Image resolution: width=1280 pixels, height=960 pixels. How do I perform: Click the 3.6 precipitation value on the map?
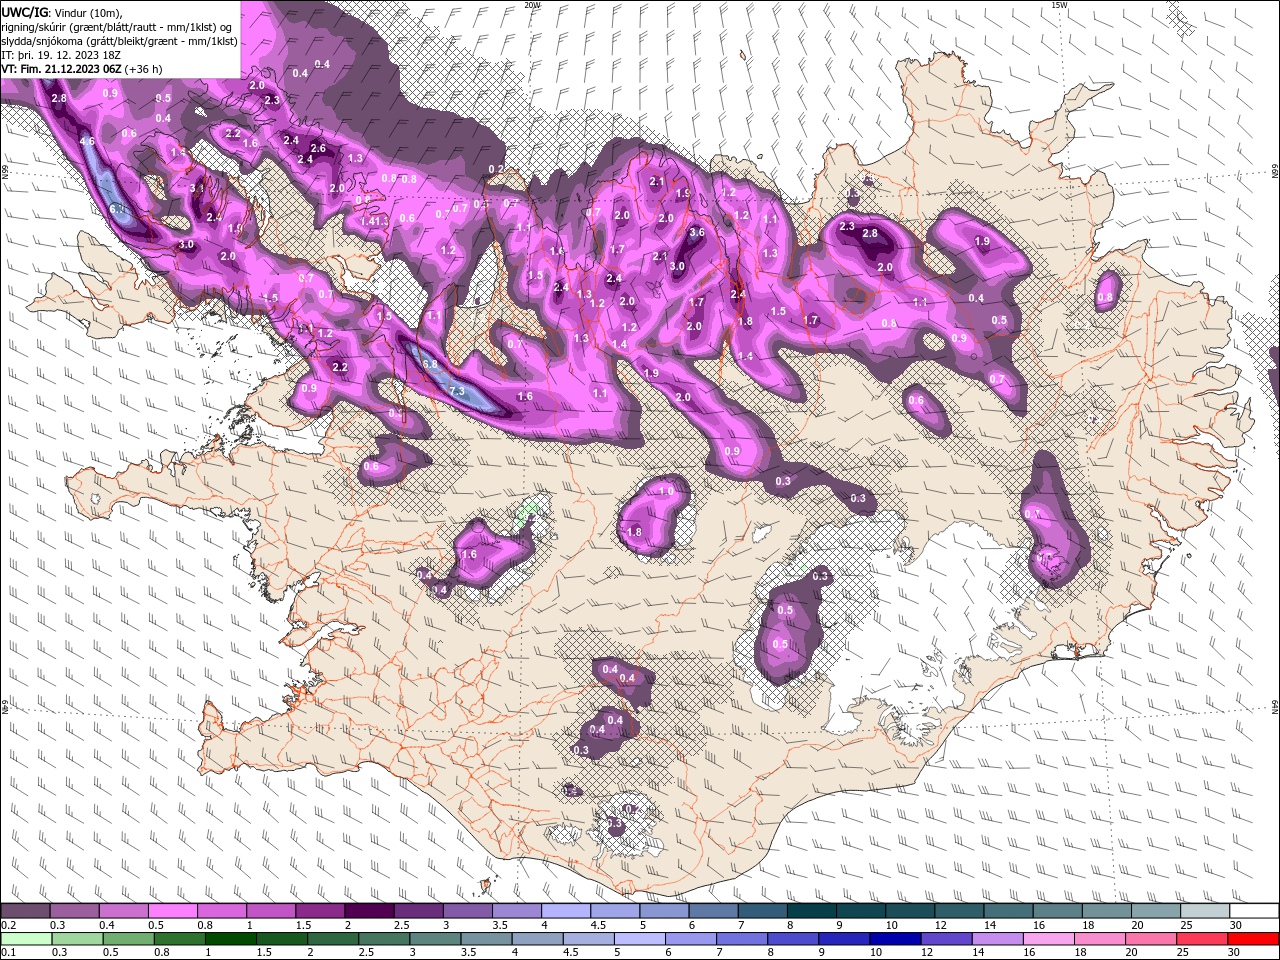697,232
